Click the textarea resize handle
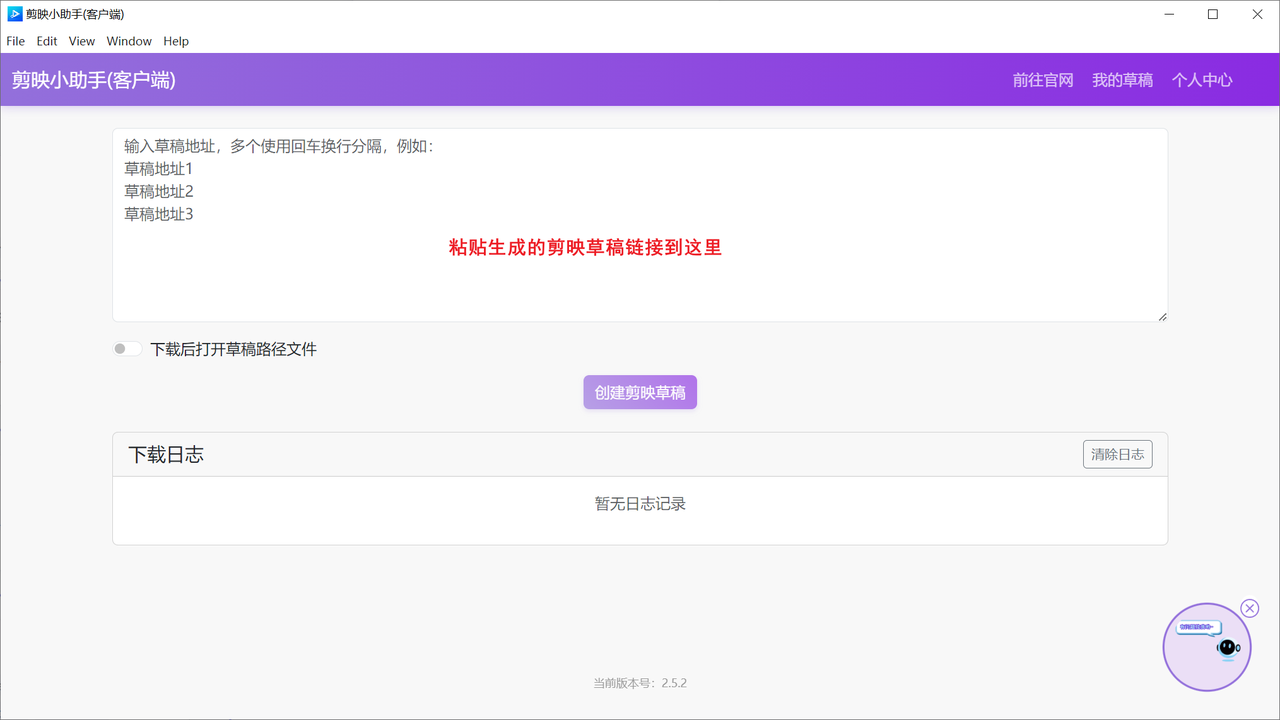Screen dimensions: 1280x720 (x=1162, y=316)
